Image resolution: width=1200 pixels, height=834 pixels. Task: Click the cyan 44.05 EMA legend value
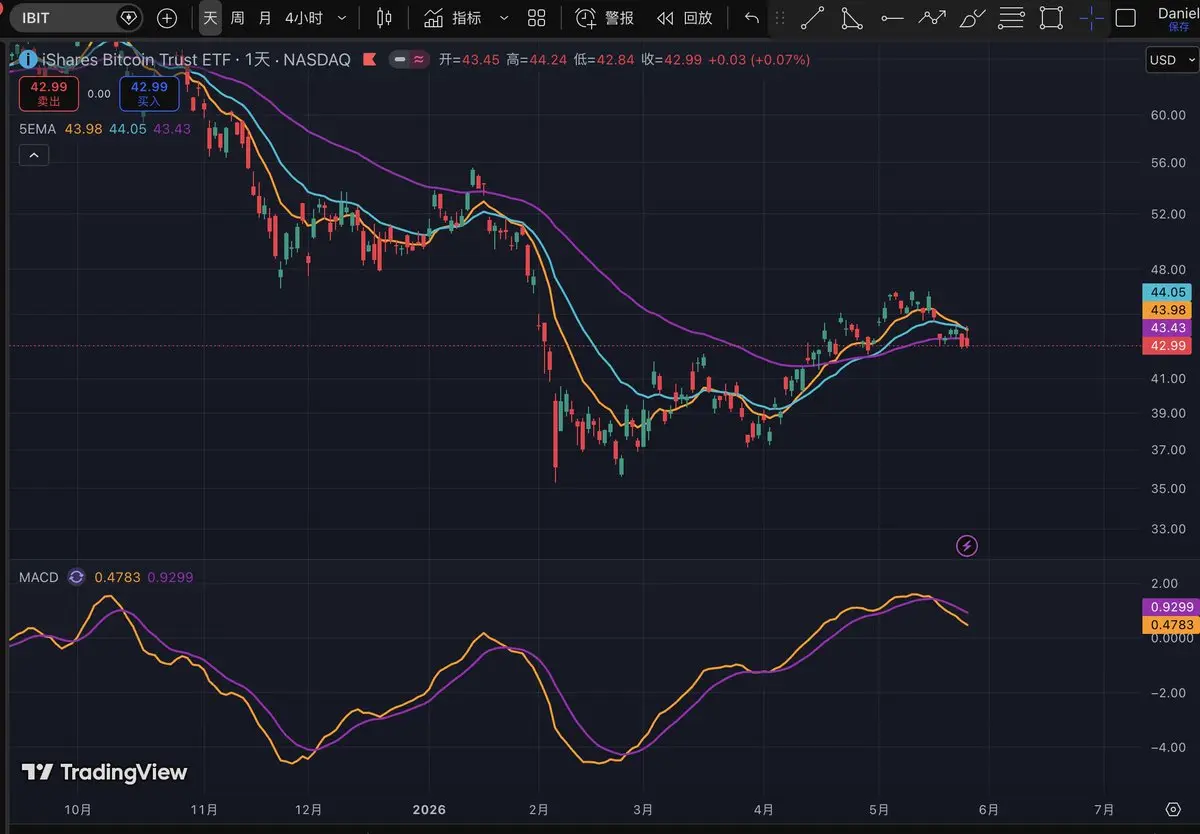(128, 129)
